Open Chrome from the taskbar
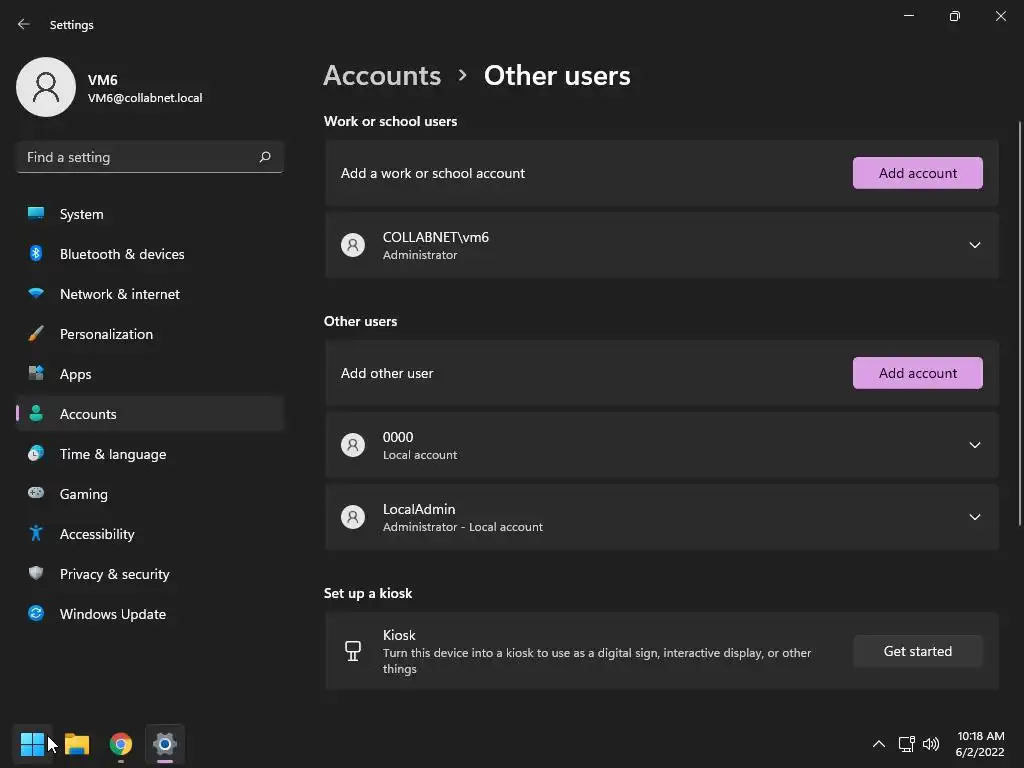Image resolution: width=1024 pixels, height=768 pixels. click(121, 744)
